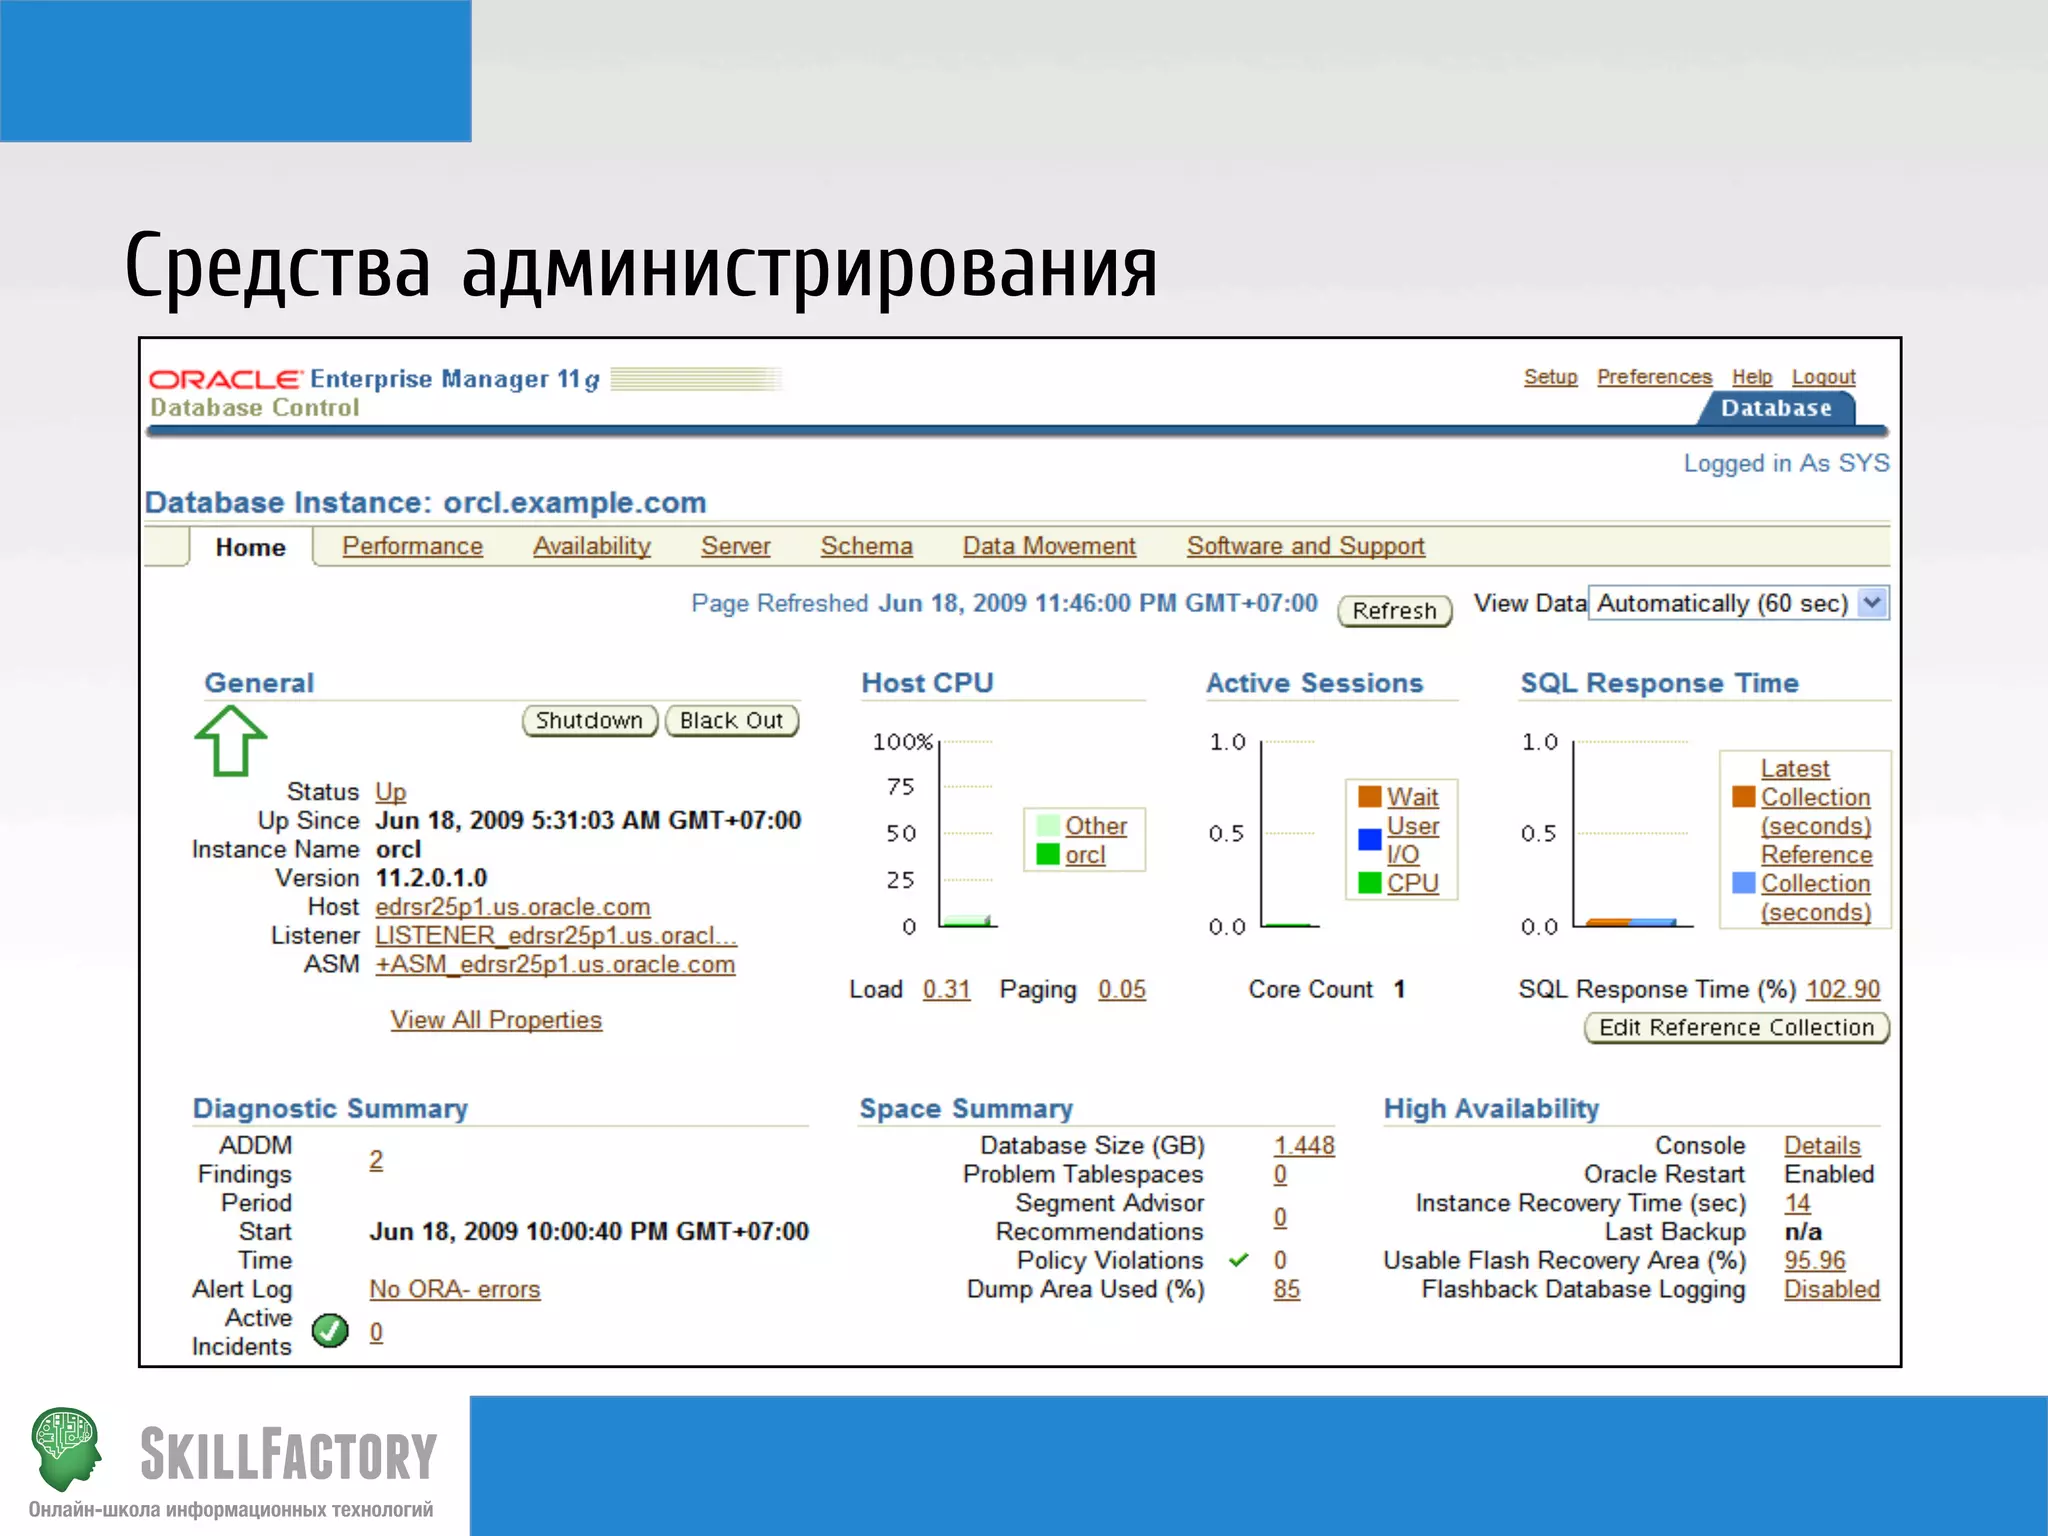Click Database Size value 1.448
This screenshot has width=2048, height=1536.
[1304, 1145]
